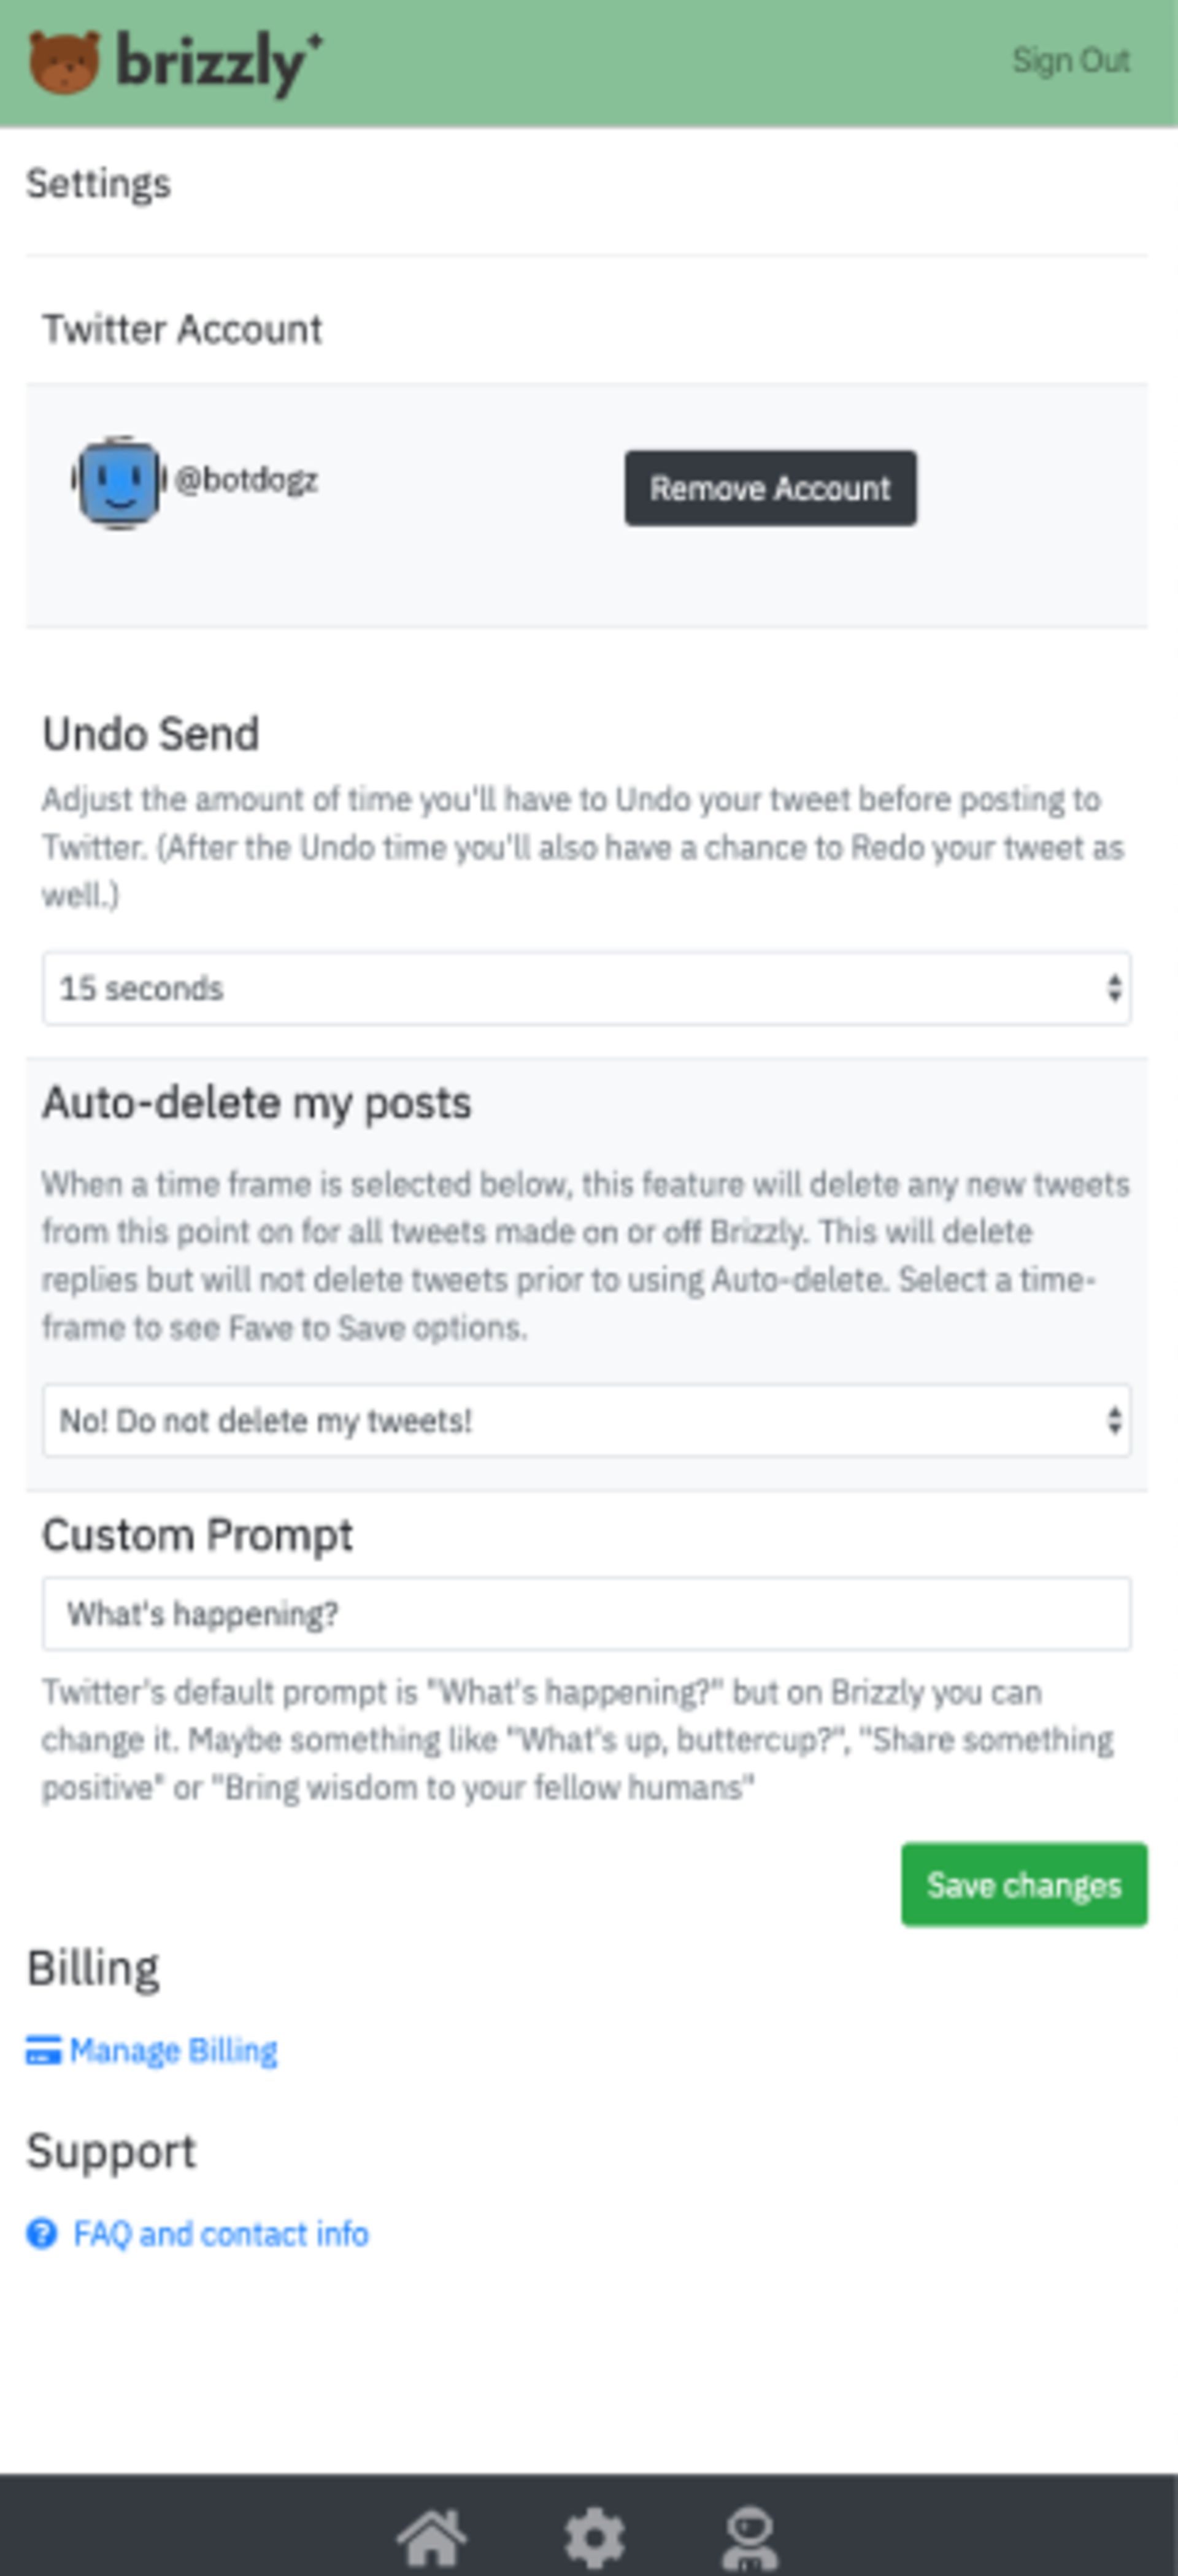Open the profile person icon in bottom bar
The width and height of the screenshot is (1178, 2576).
pos(749,2537)
